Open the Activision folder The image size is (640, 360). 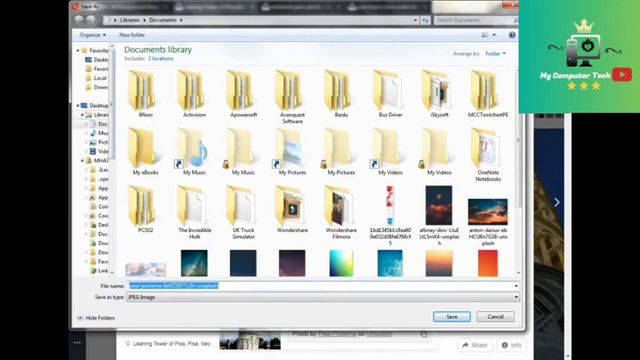click(x=194, y=94)
